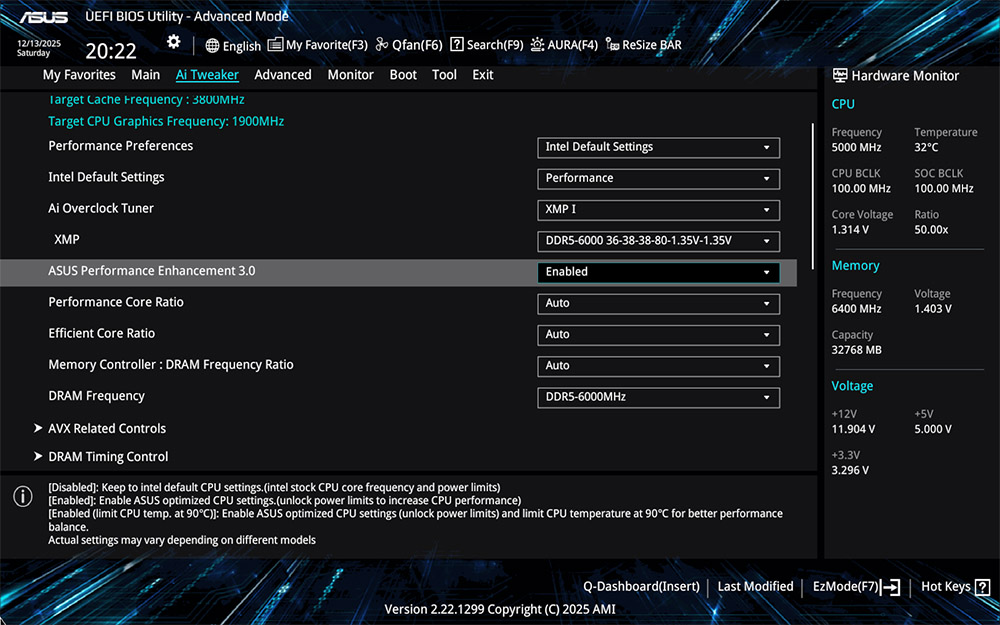The height and width of the screenshot is (625, 1000).
Task: View the Last Modified settings
Action: (x=755, y=587)
